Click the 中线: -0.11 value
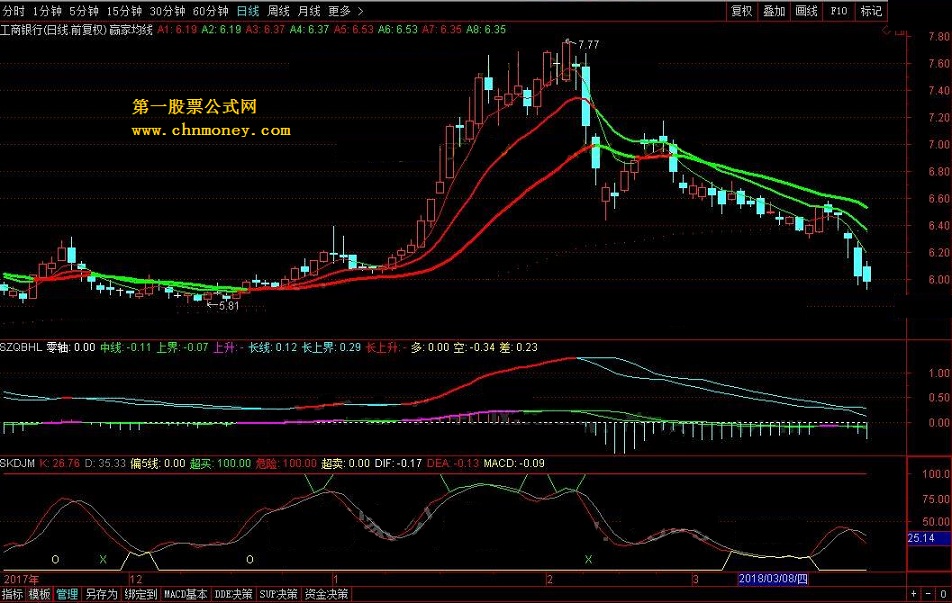The image size is (952, 603). coord(126,347)
